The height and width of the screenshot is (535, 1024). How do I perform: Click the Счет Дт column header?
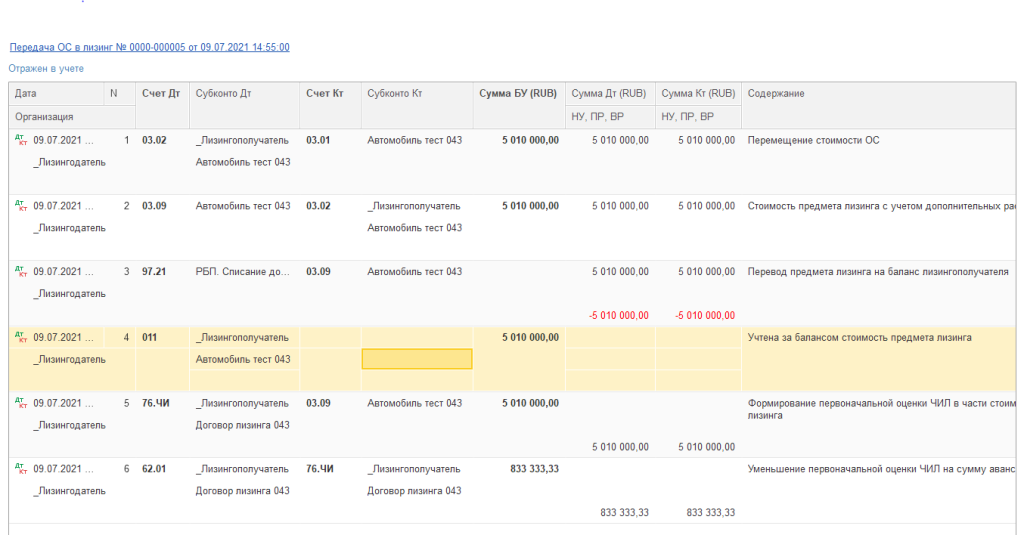(x=160, y=94)
